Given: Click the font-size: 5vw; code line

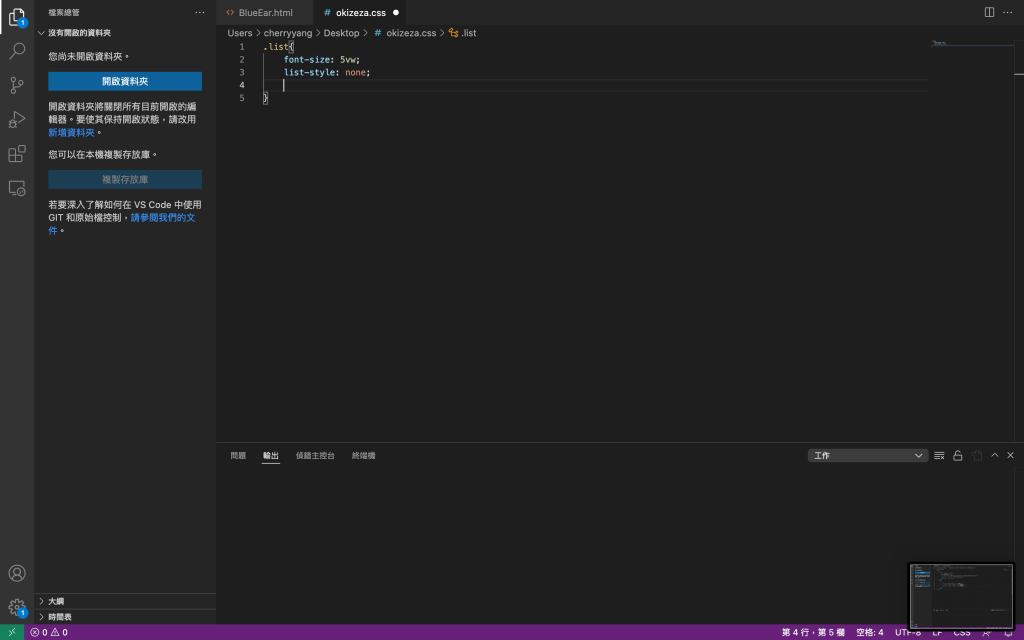Looking at the screenshot, I should point(321,59).
